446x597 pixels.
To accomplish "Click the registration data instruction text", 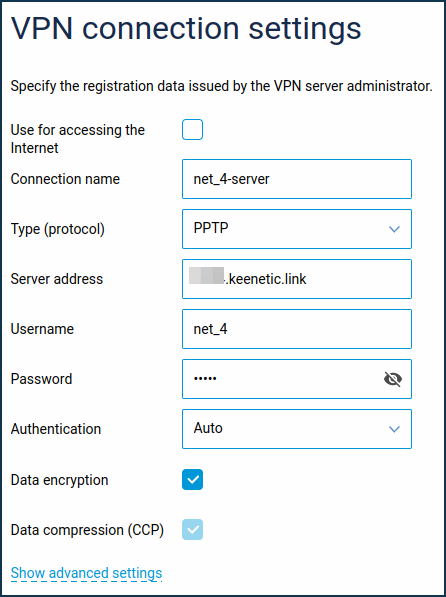I will click(221, 87).
